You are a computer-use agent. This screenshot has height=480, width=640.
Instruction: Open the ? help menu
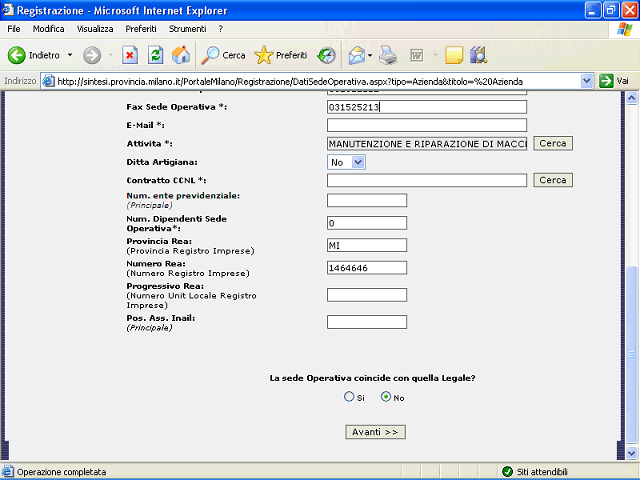coord(220,29)
